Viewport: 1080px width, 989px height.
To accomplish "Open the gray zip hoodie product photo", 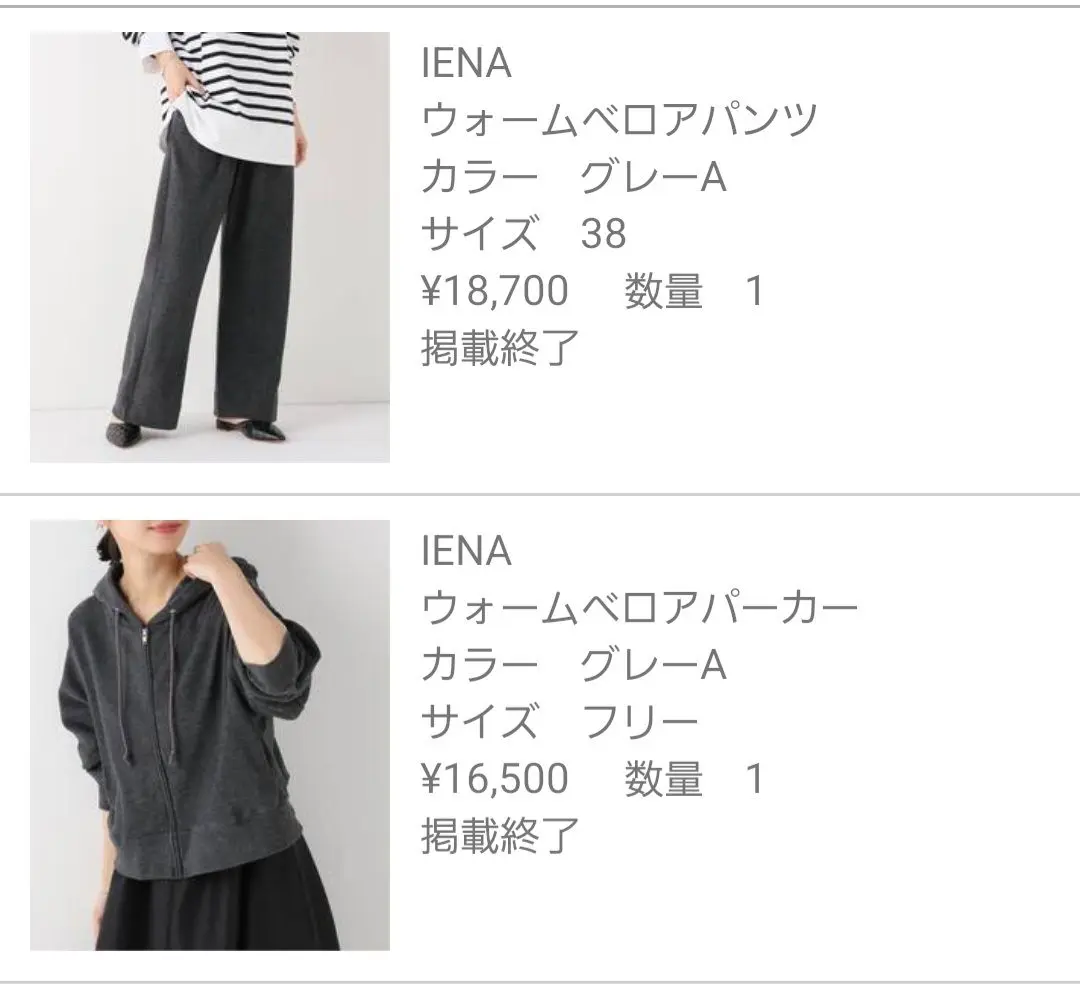I will click(x=210, y=735).
